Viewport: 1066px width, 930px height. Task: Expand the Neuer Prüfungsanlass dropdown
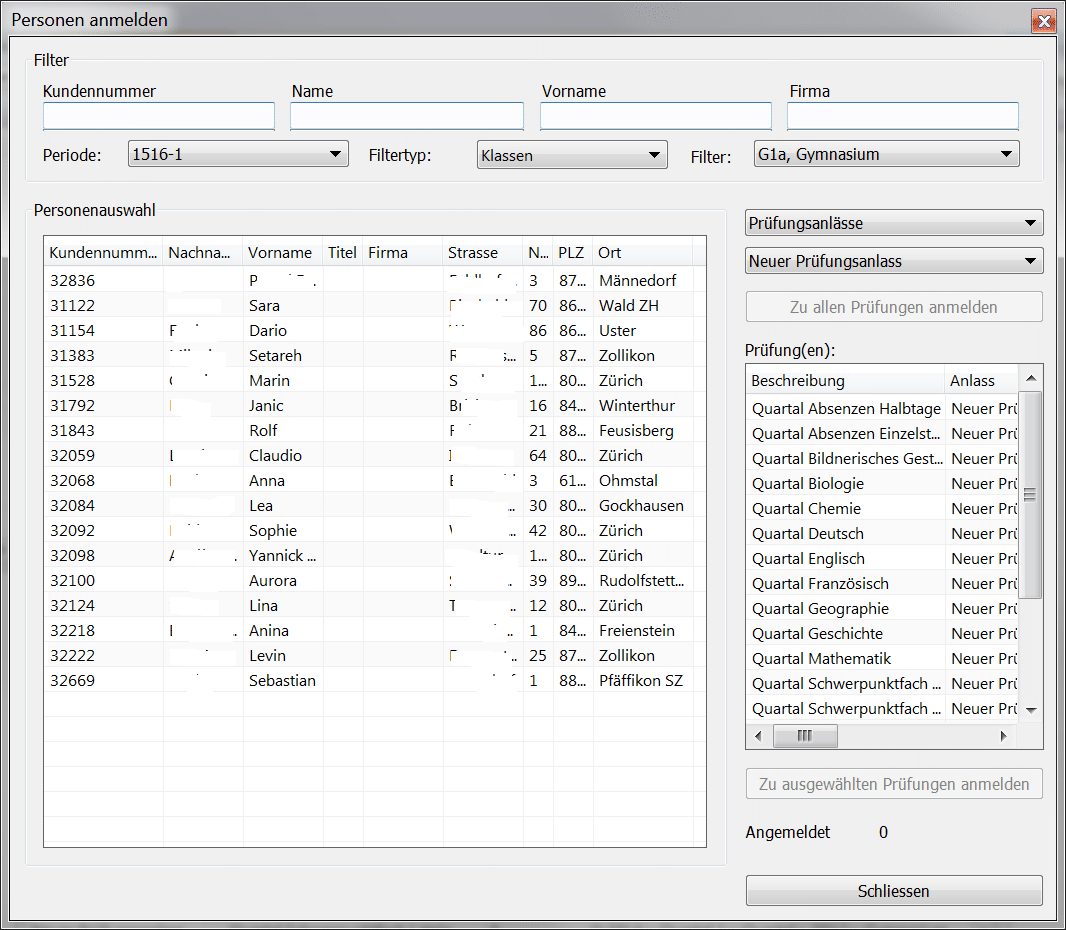[894, 261]
